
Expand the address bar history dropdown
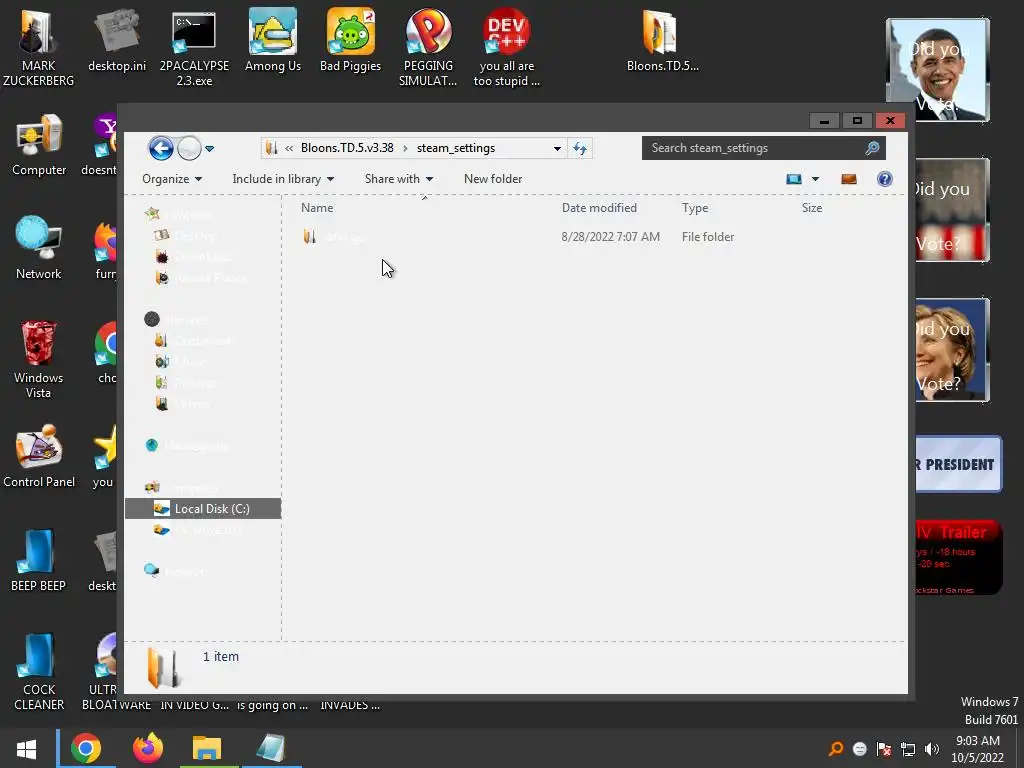coord(557,148)
